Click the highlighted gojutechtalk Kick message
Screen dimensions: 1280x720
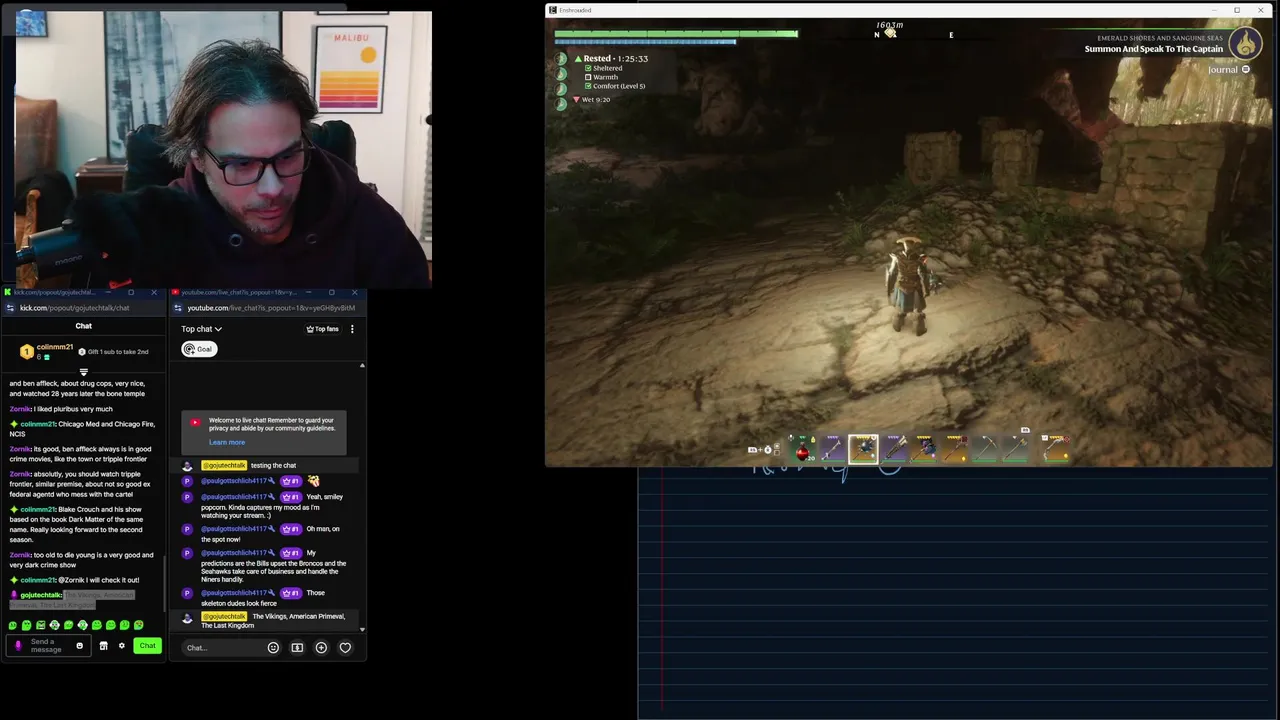tap(72, 600)
